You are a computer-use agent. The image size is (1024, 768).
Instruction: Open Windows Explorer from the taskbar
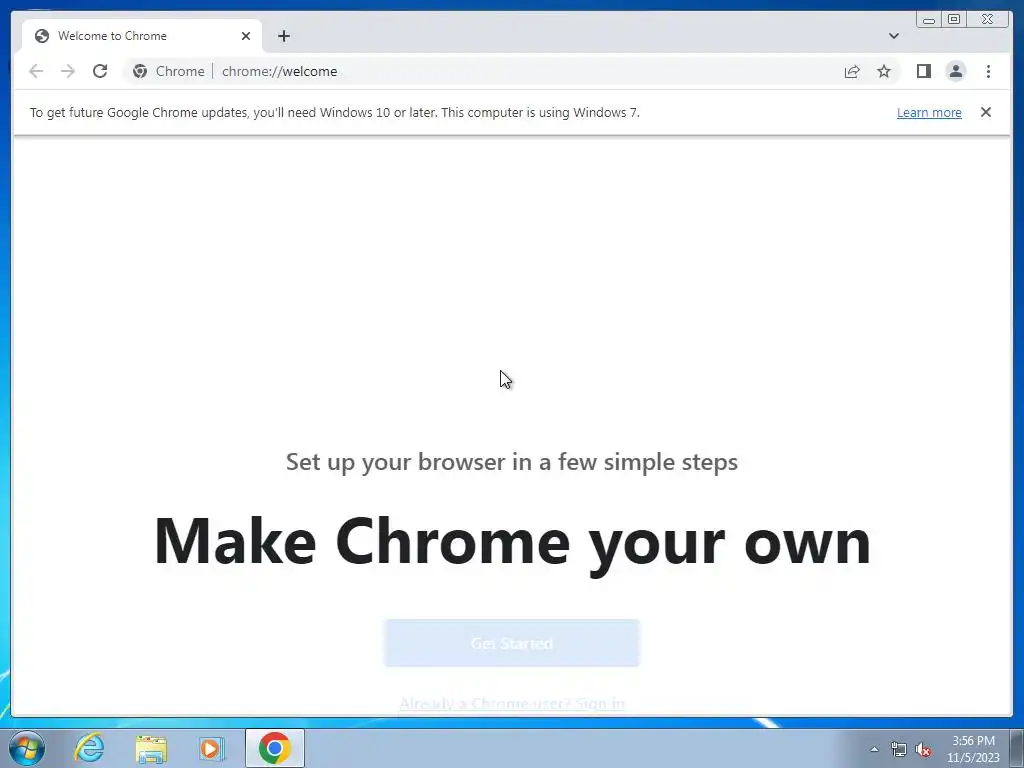(x=151, y=748)
